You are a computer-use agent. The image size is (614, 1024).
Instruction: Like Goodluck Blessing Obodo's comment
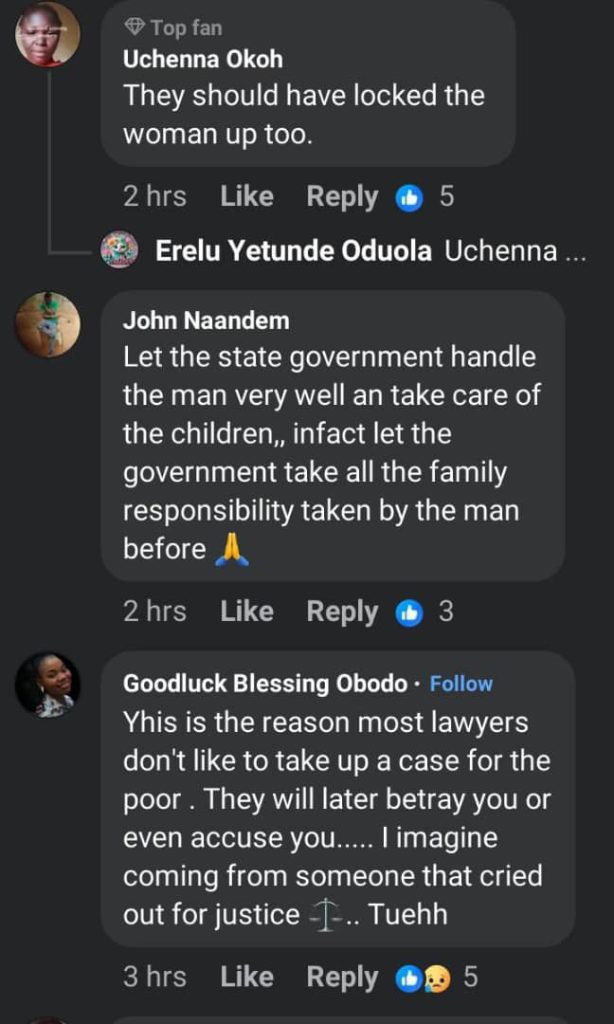[x=247, y=977]
